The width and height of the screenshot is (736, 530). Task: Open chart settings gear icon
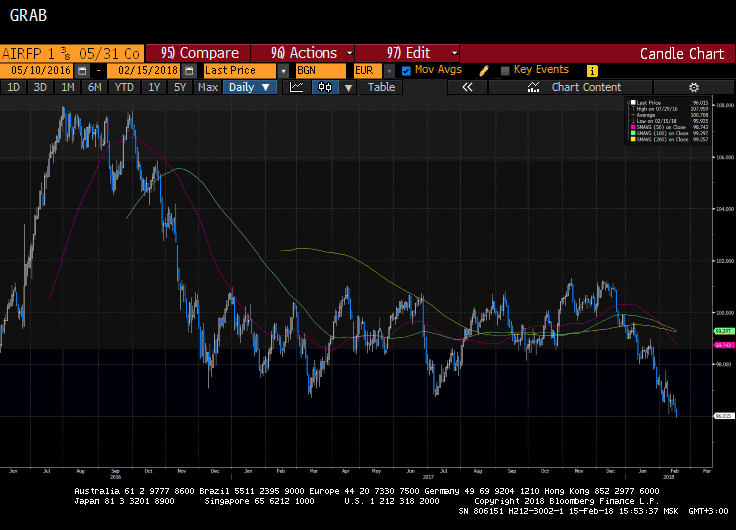693,87
